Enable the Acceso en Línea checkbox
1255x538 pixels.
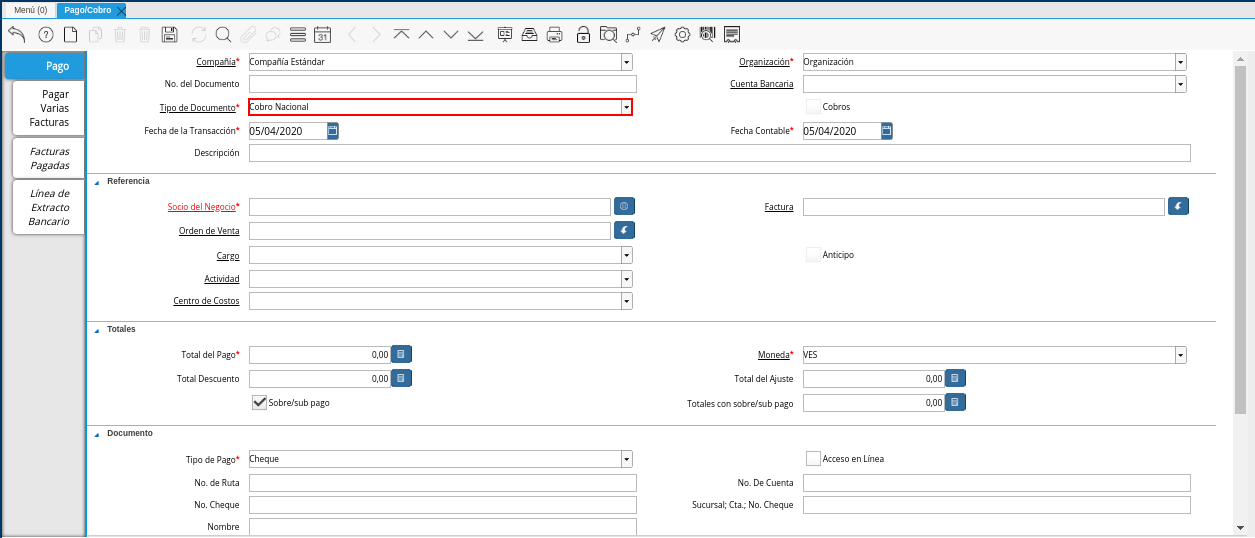tap(813, 459)
